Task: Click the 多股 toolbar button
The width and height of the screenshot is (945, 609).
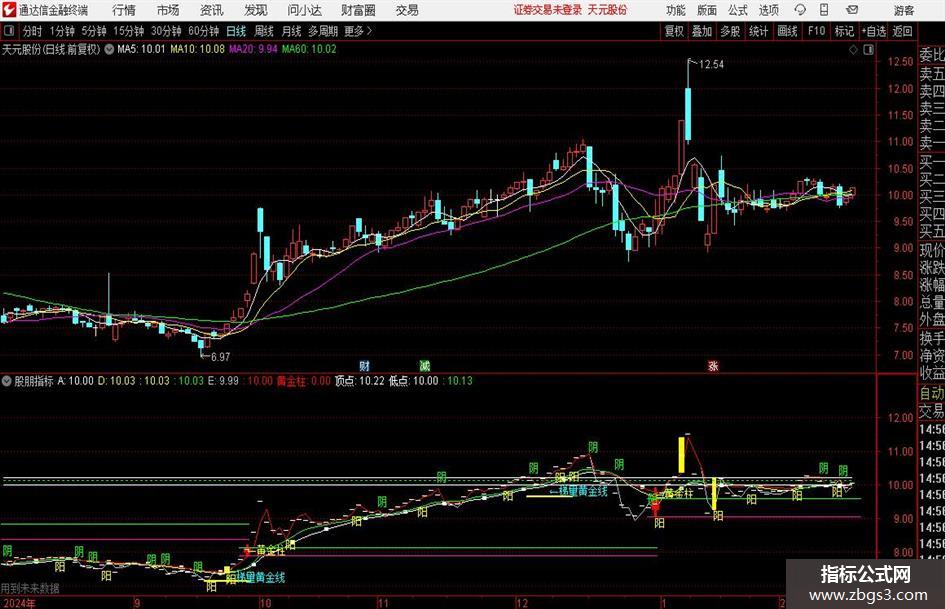Action: (x=730, y=31)
